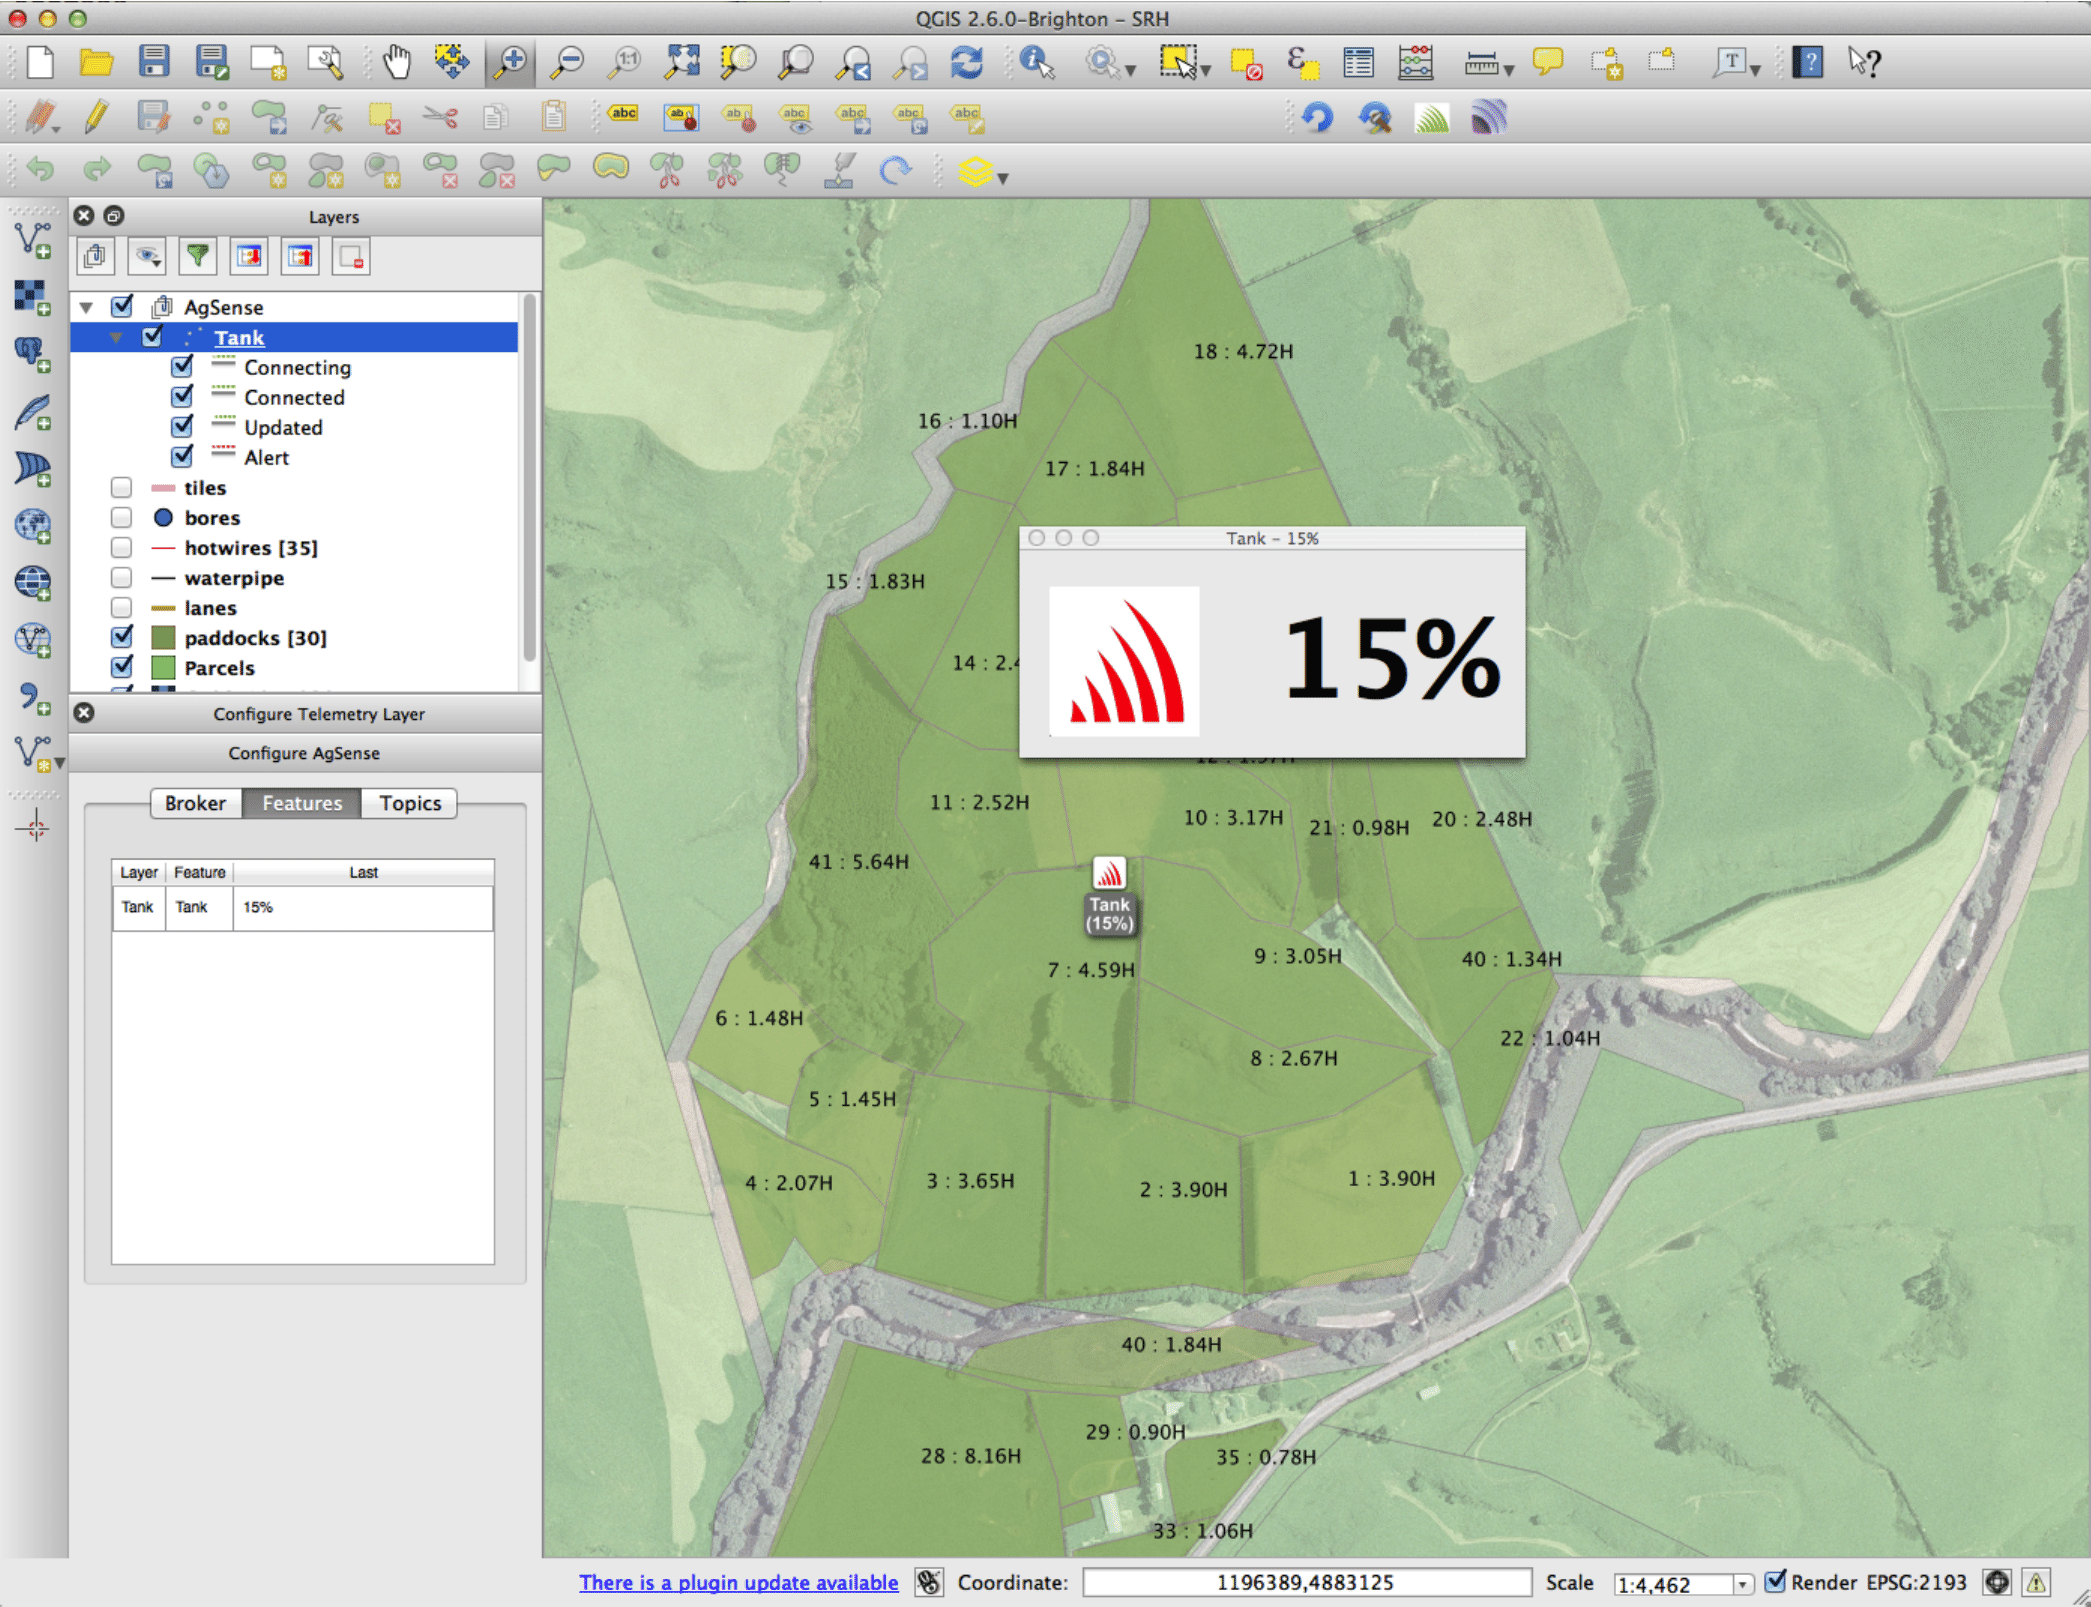This screenshot has width=2091, height=1607.
Task: Enable the bores layer checkbox
Action: point(122,517)
